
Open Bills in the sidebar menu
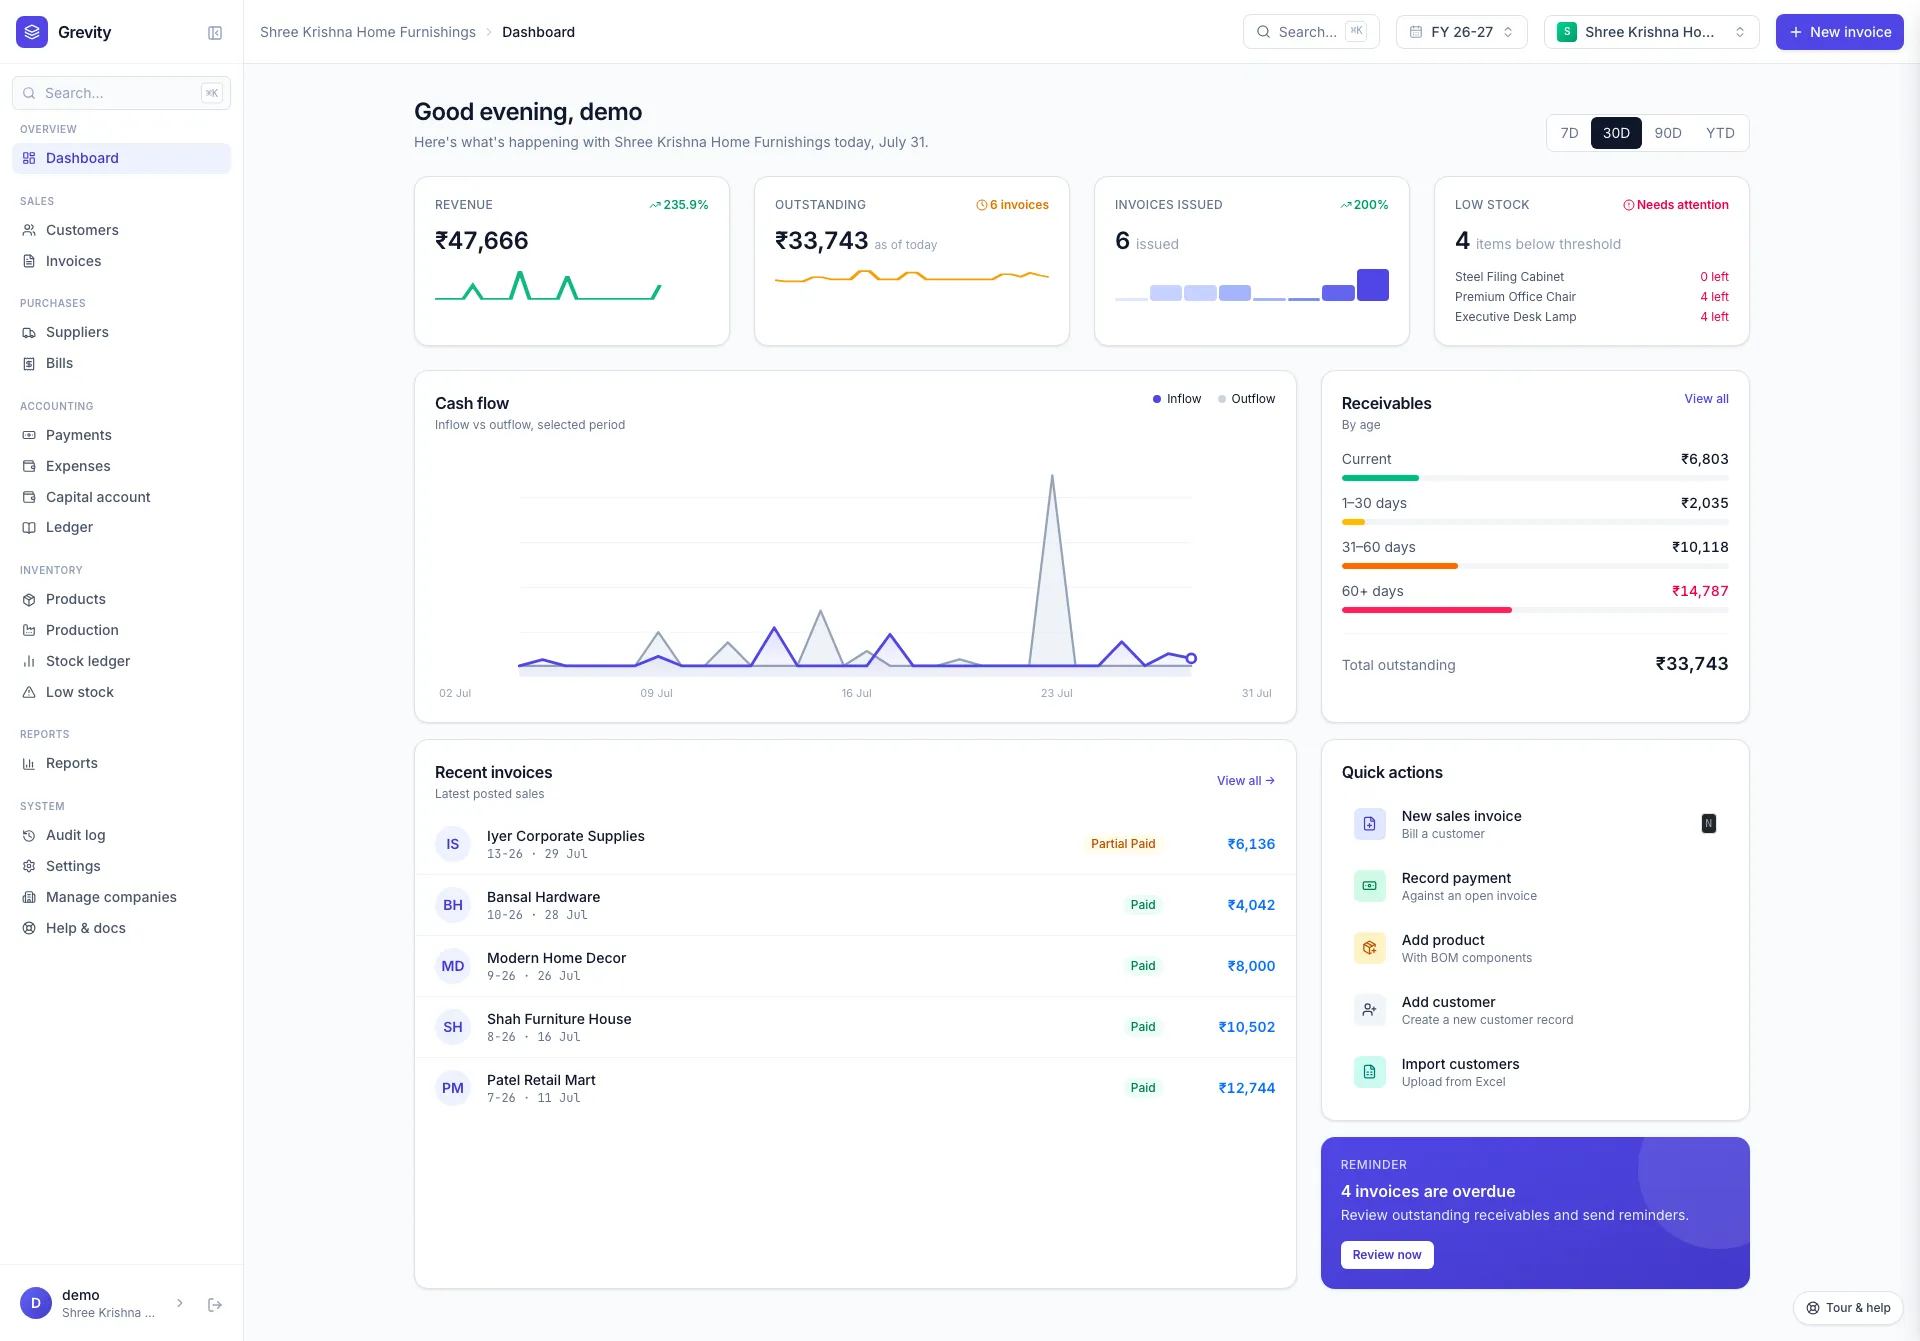[121, 363]
